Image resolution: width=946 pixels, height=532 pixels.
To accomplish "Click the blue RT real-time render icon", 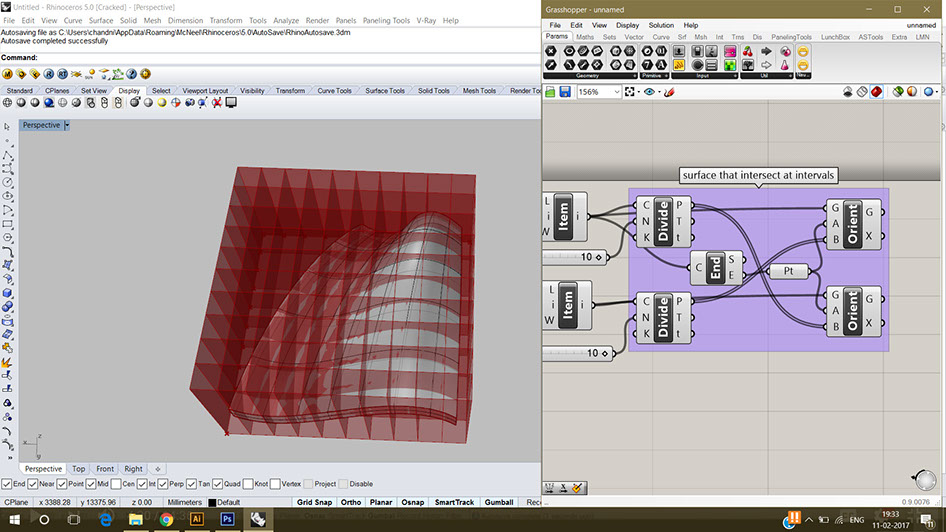I will (x=63, y=74).
